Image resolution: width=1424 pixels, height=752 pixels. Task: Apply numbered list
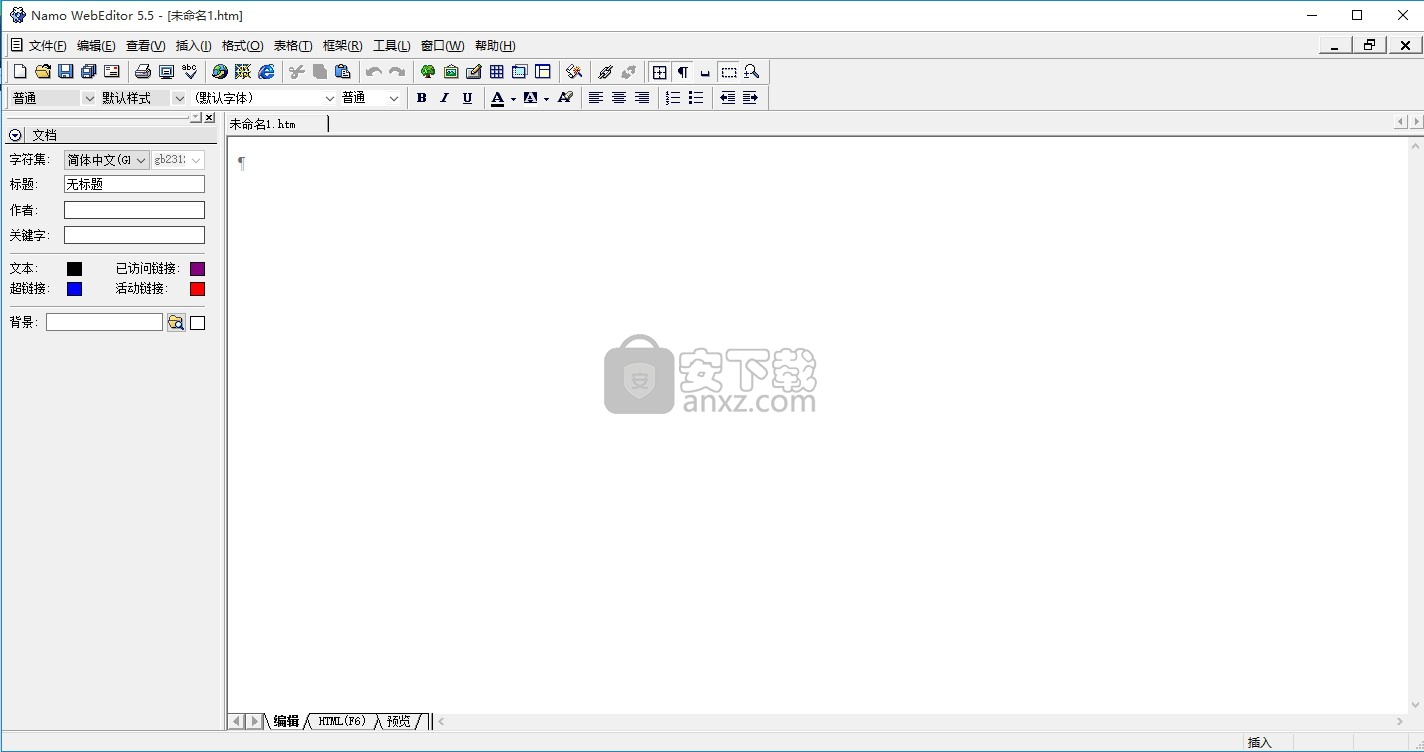pyautogui.click(x=673, y=97)
